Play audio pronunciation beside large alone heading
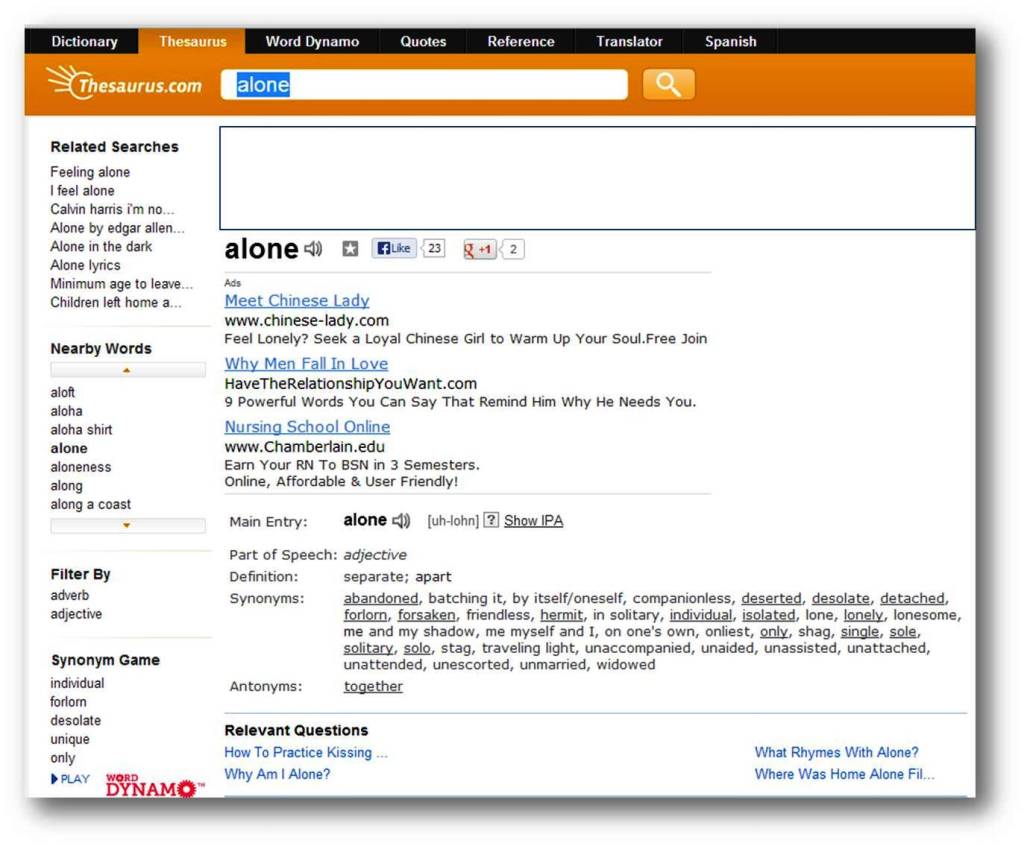Screen dimensions: 1024x846 coord(313,249)
